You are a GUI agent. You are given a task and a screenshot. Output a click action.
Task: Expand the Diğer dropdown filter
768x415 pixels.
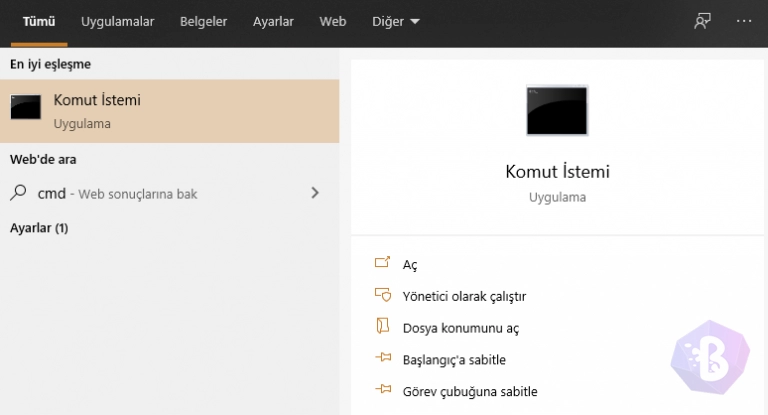395,21
